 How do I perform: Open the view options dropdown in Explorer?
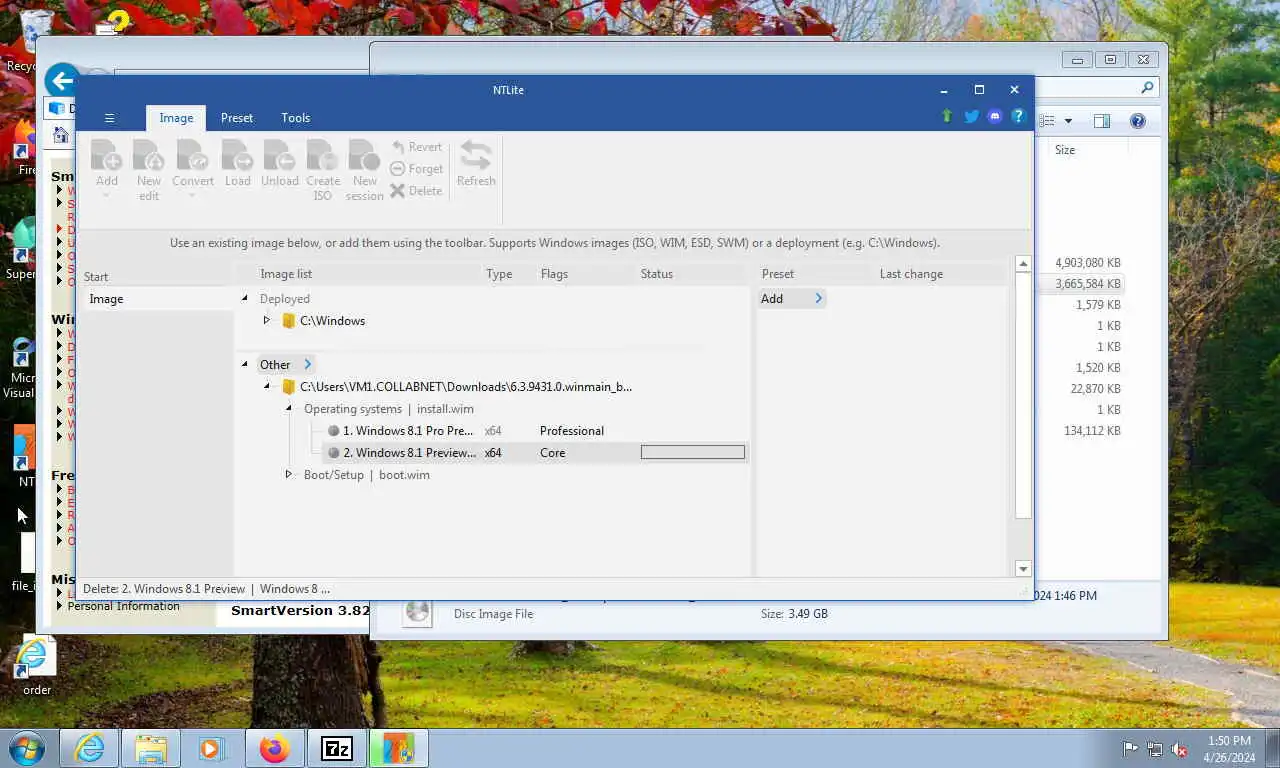click(x=1068, y=121)
